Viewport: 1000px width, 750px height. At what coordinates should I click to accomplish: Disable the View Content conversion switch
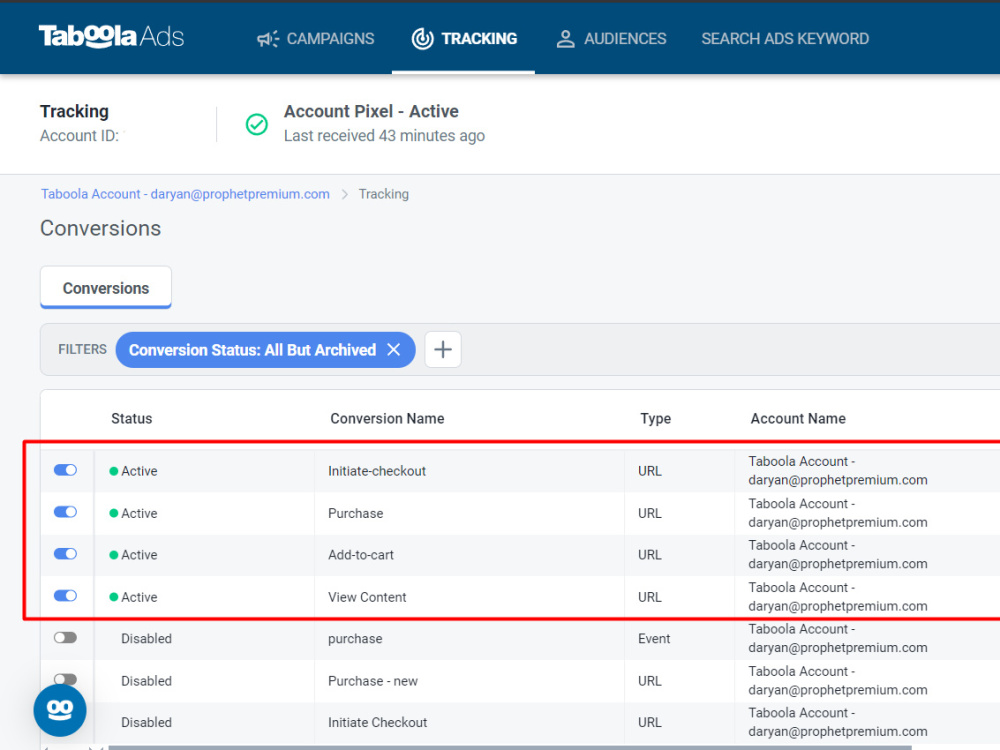[x=65, y=596]
